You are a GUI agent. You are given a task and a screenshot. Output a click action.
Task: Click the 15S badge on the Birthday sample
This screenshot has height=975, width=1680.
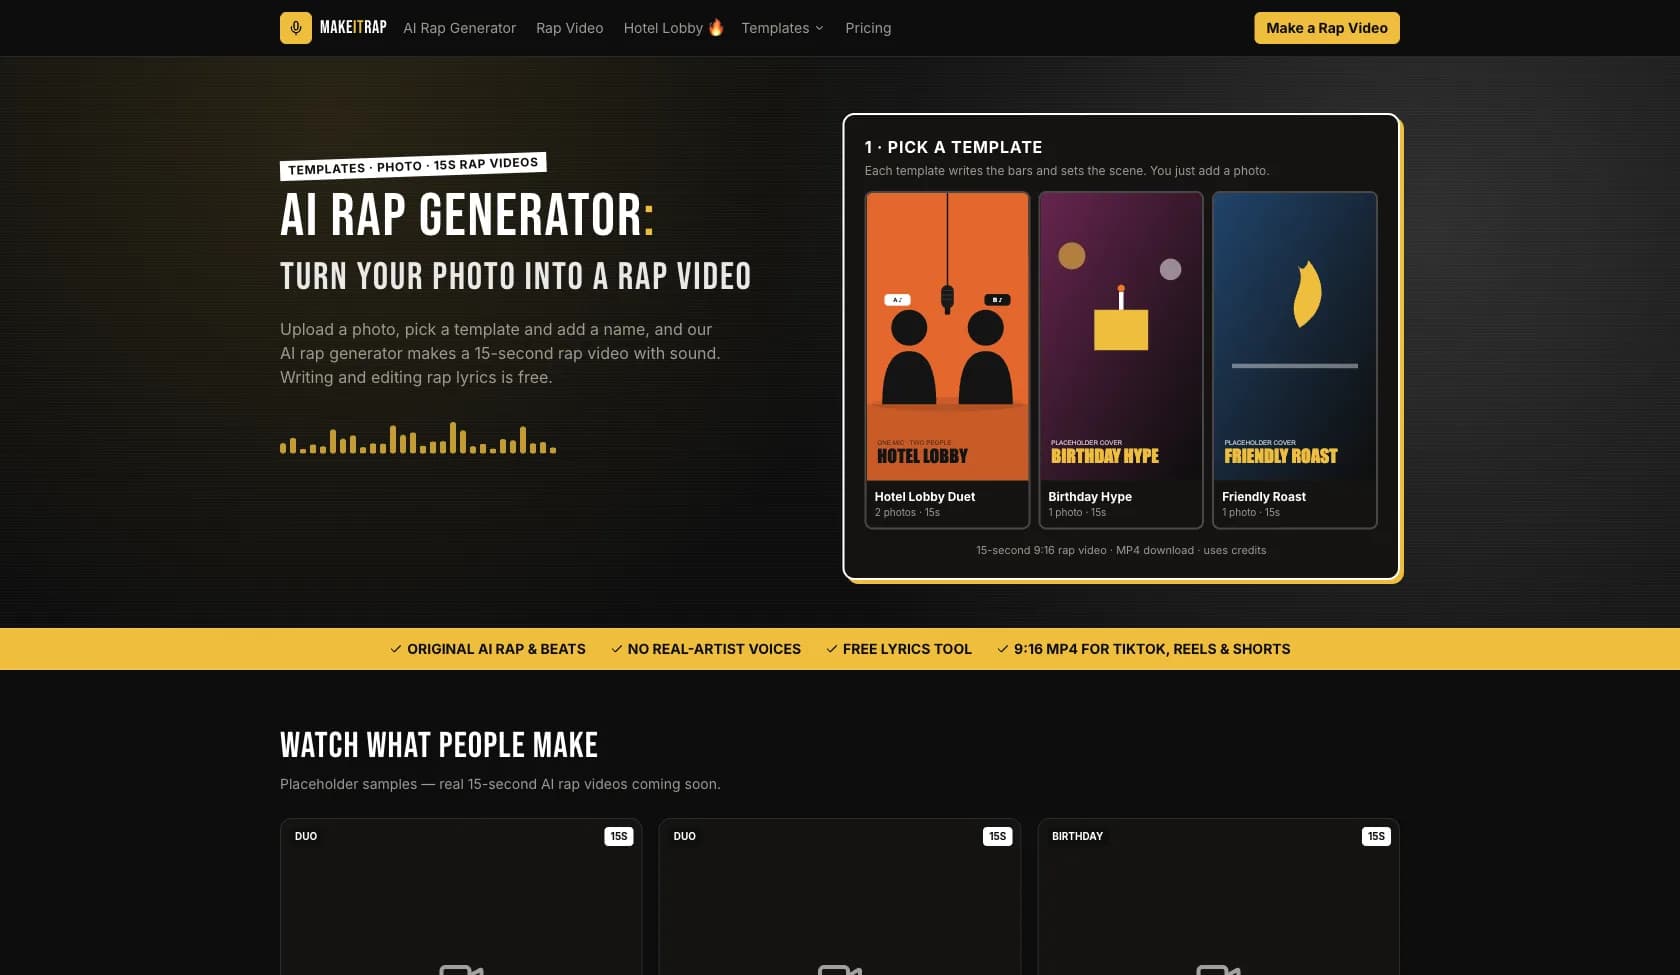1376,836
